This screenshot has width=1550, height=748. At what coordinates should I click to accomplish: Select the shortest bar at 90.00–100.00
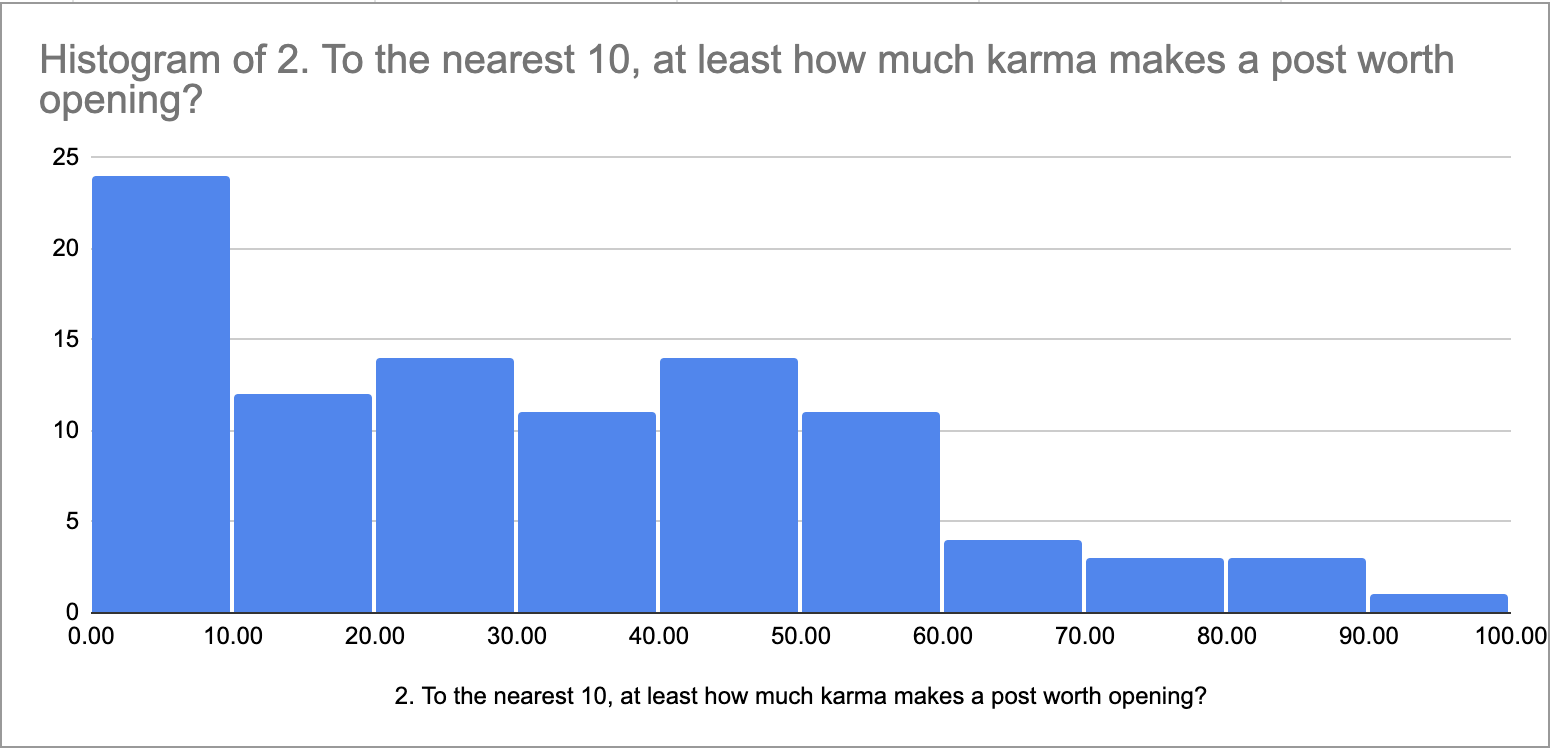(x=1439, y=603)
